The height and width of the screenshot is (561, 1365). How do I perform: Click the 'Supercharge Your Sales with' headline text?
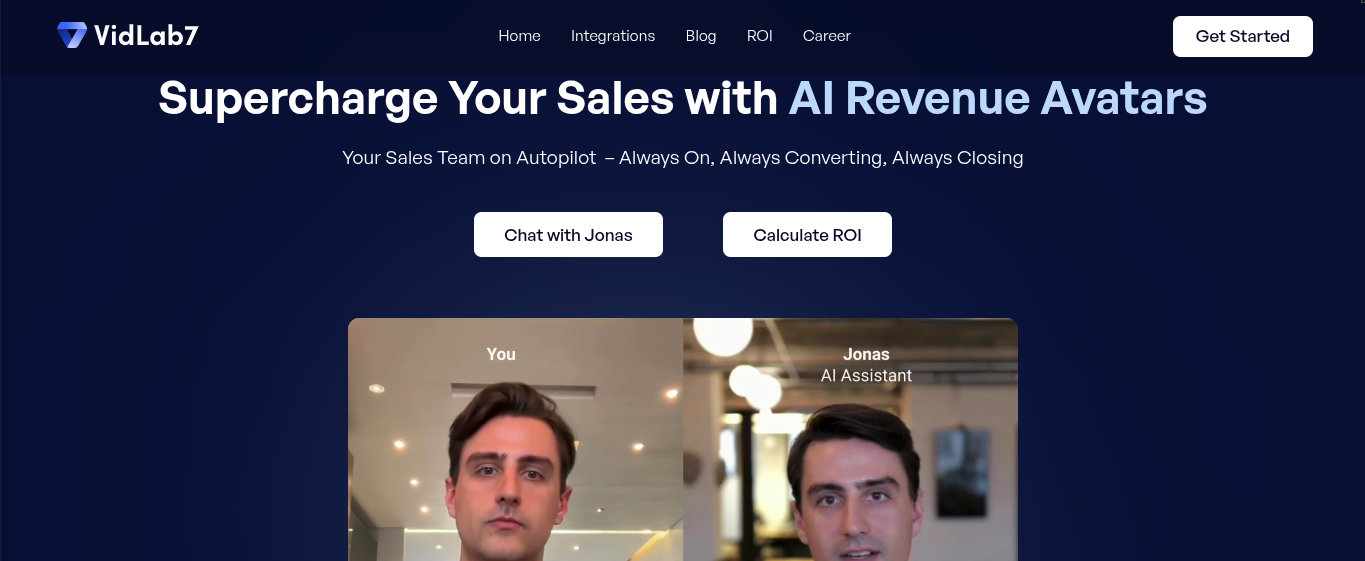pos(468,98)
